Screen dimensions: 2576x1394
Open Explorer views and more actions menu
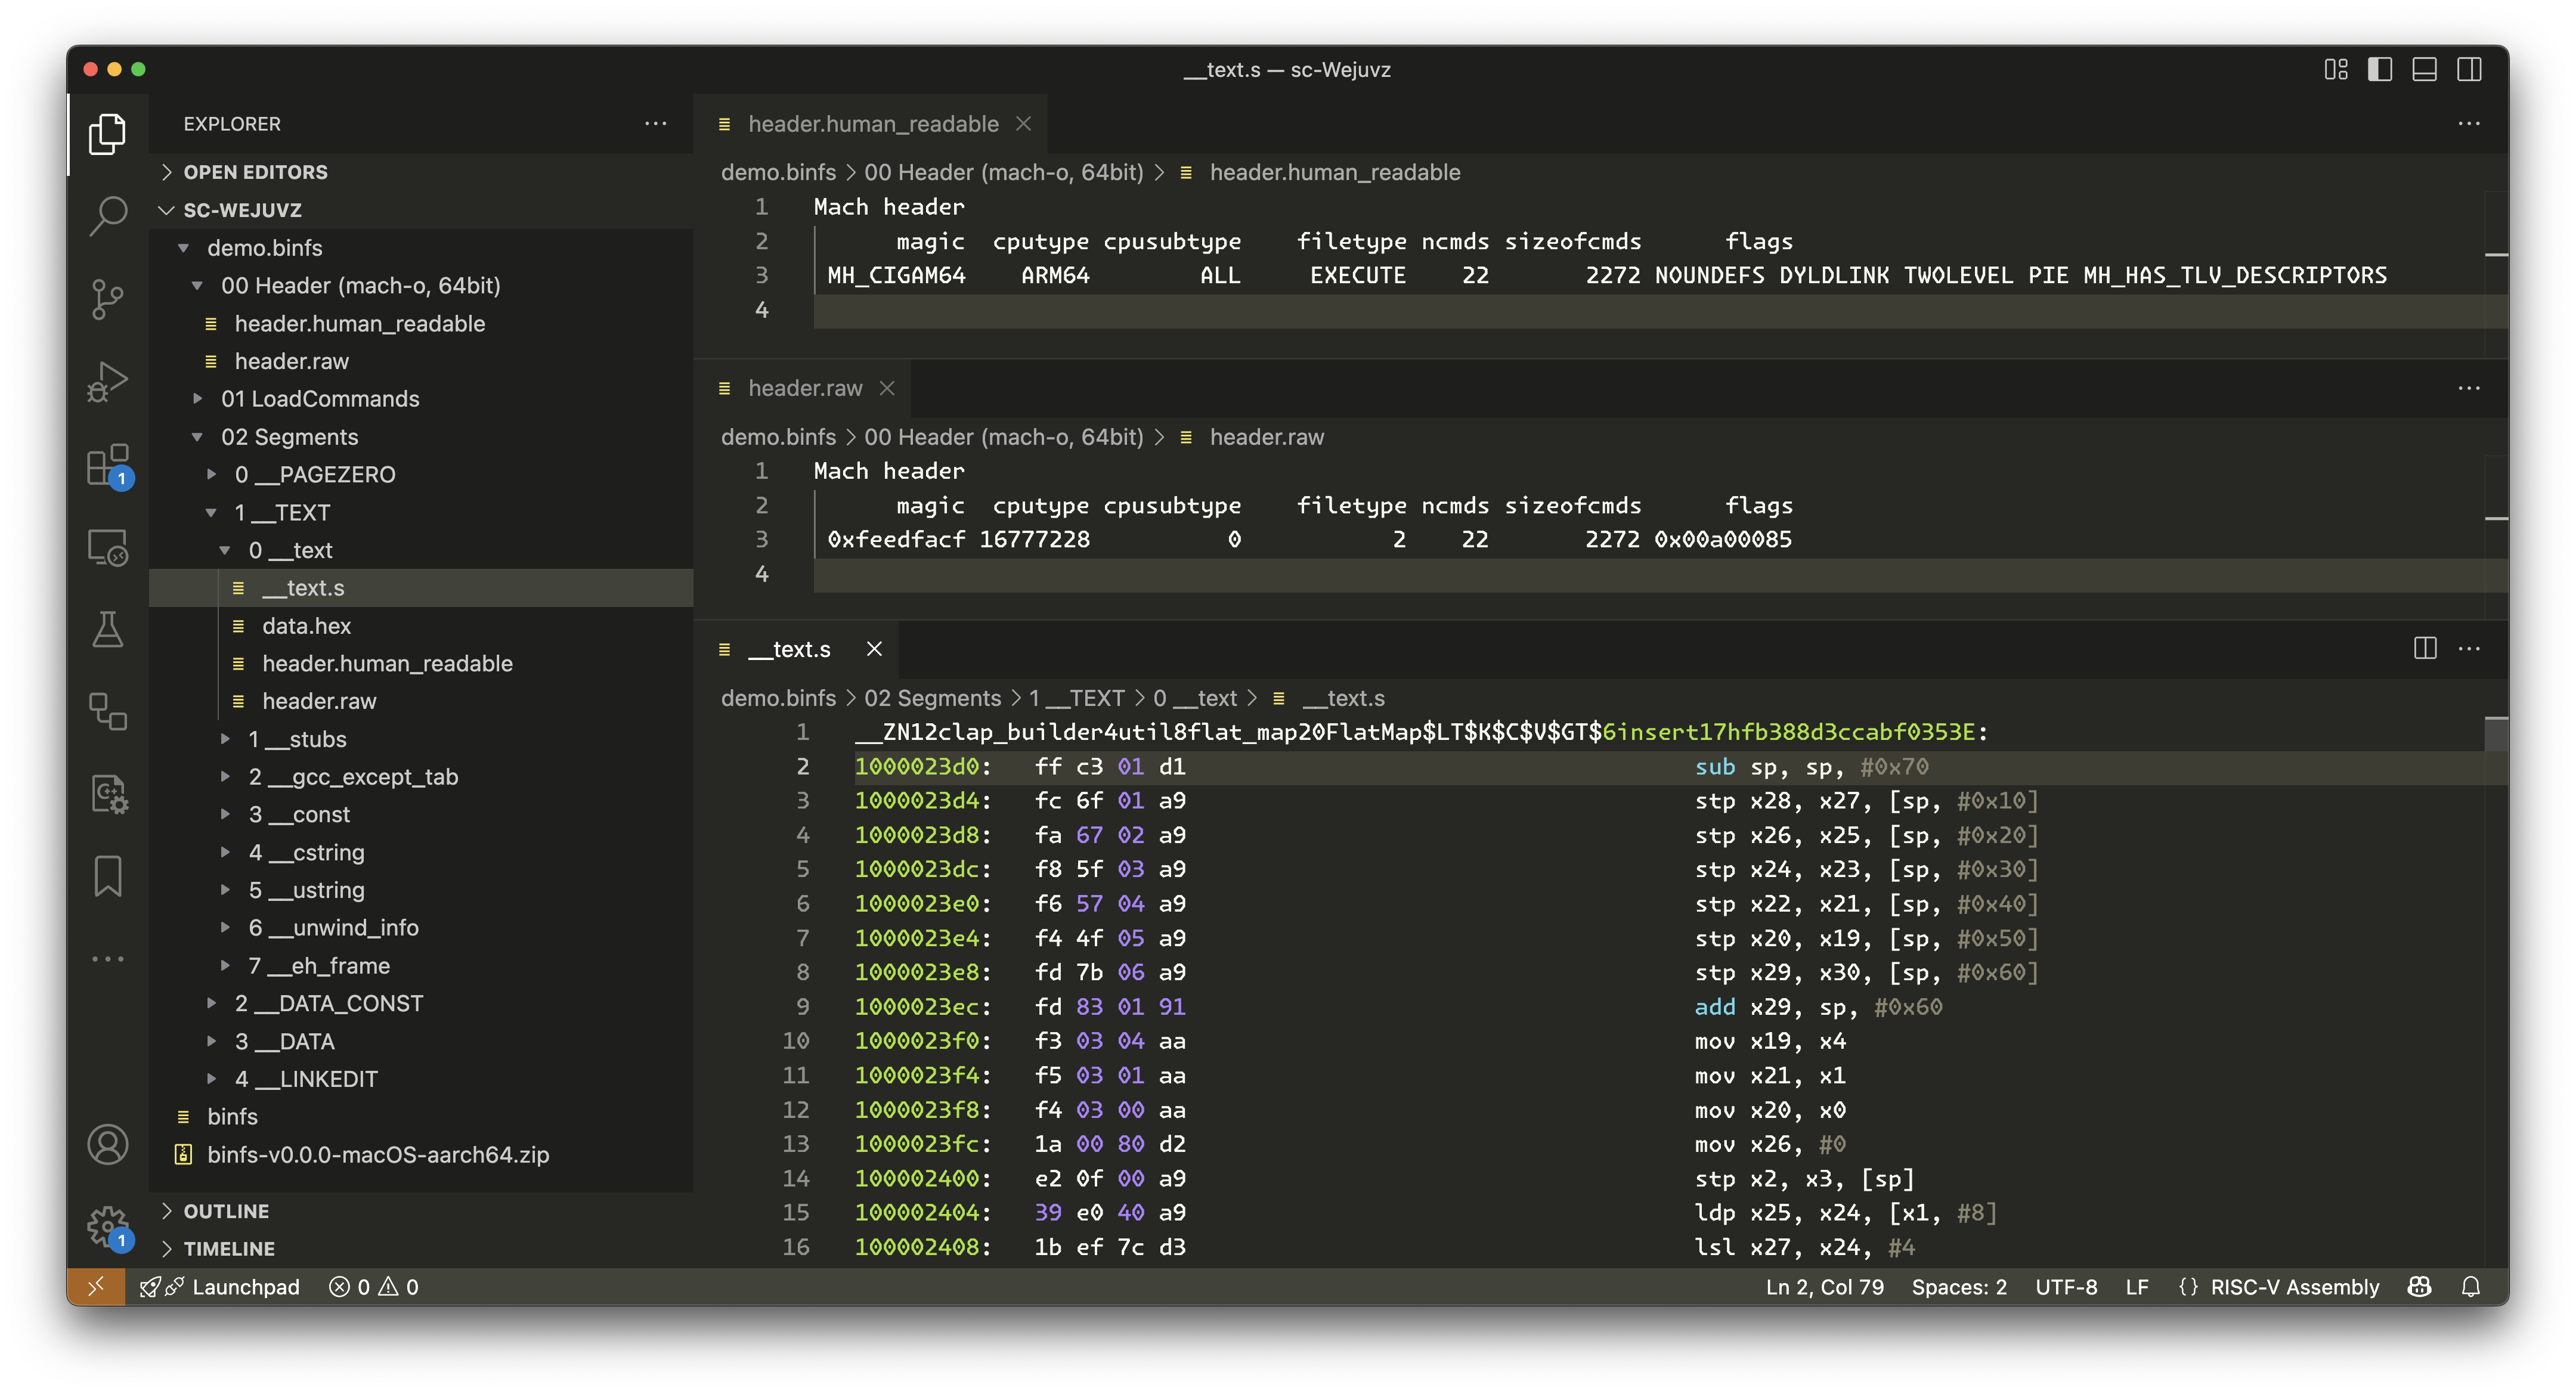pyautogui.click(x=655, y=123)
